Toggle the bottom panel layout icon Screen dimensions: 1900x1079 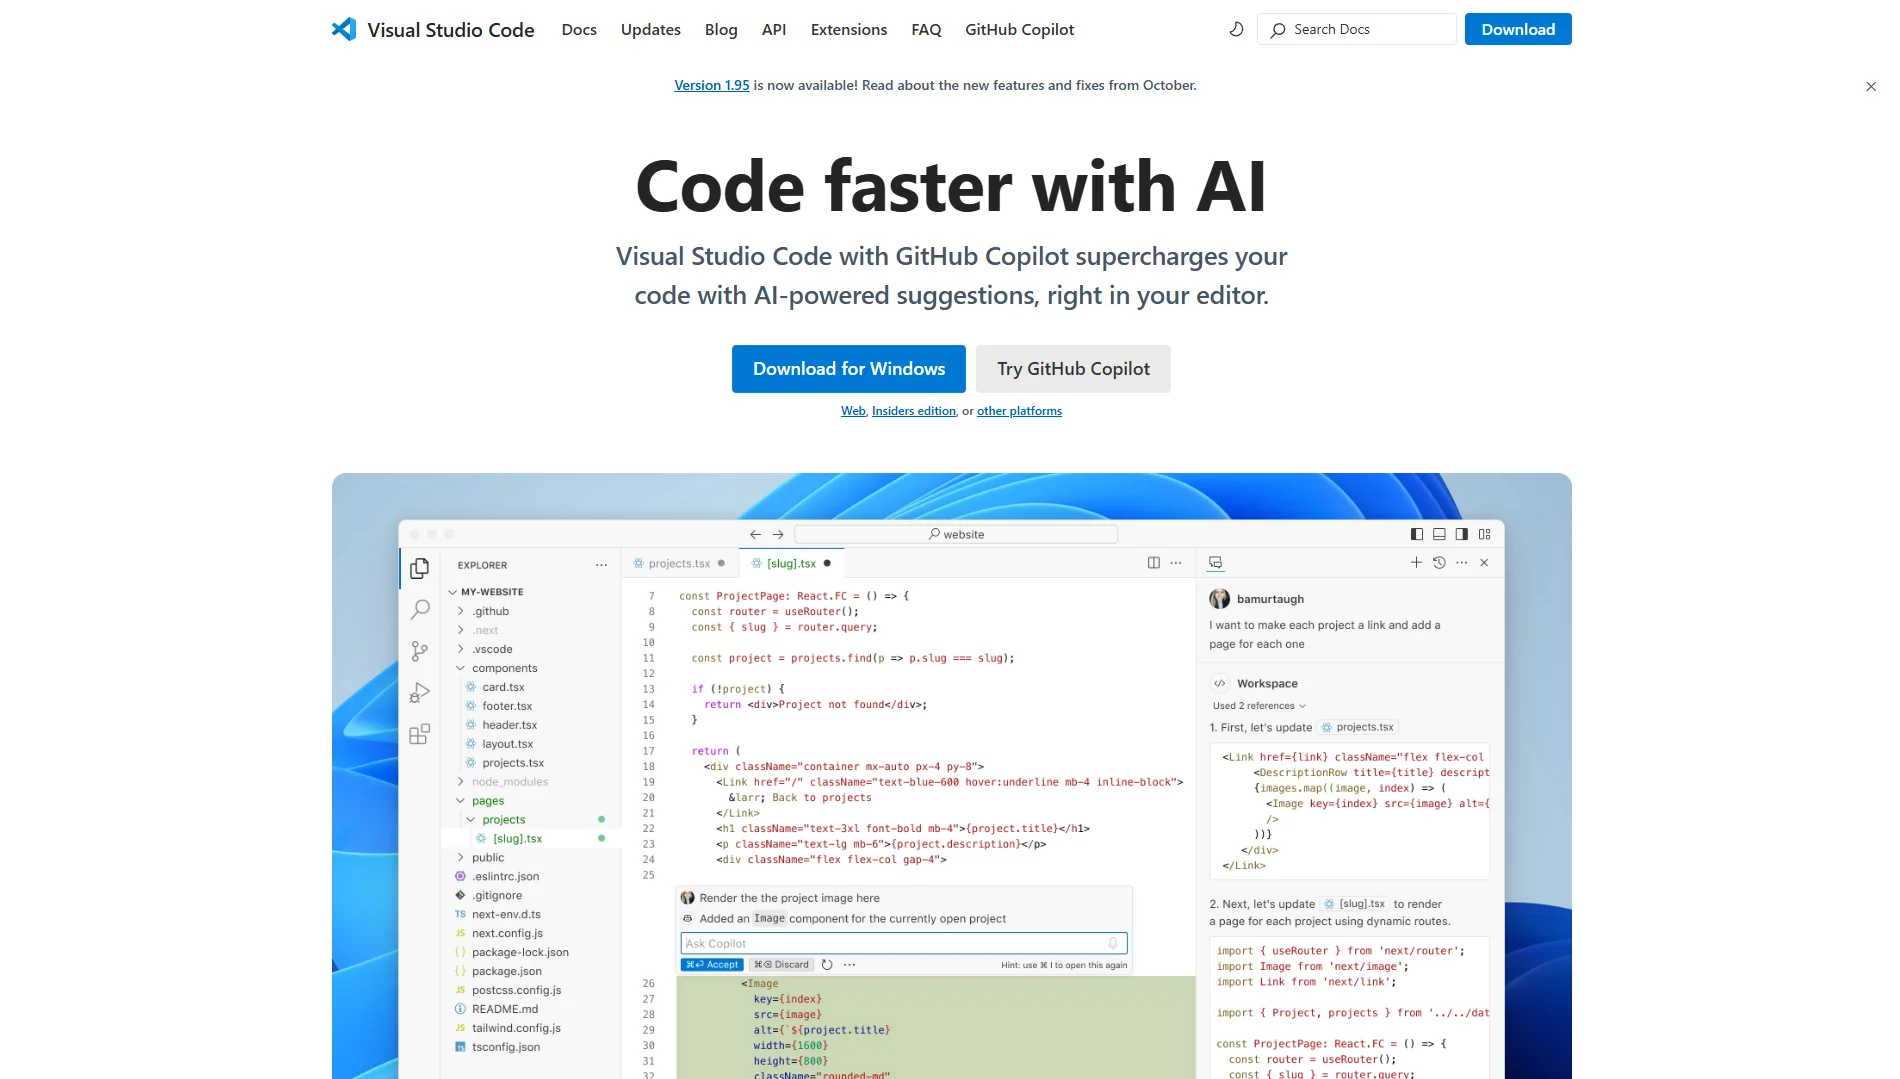tap(1439, 534)
